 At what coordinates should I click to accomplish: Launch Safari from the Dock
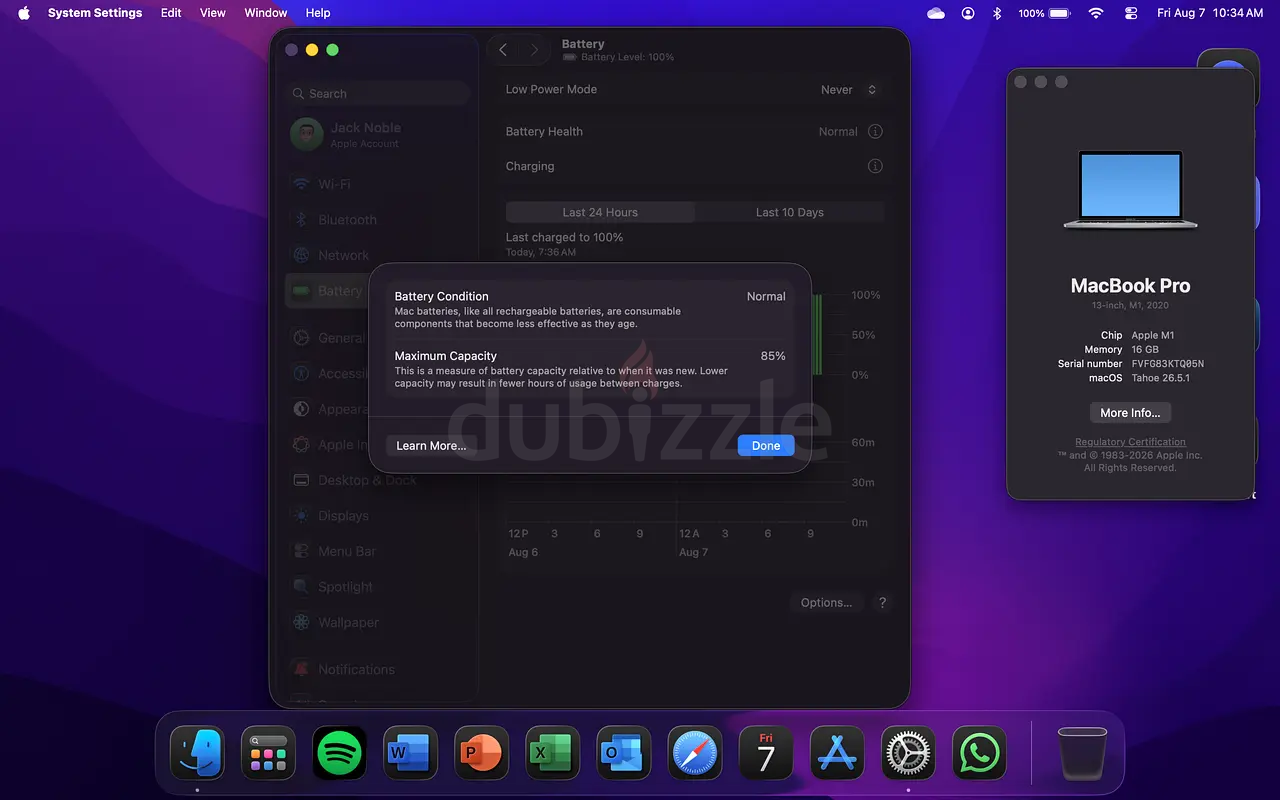click(x=694, y=753)
